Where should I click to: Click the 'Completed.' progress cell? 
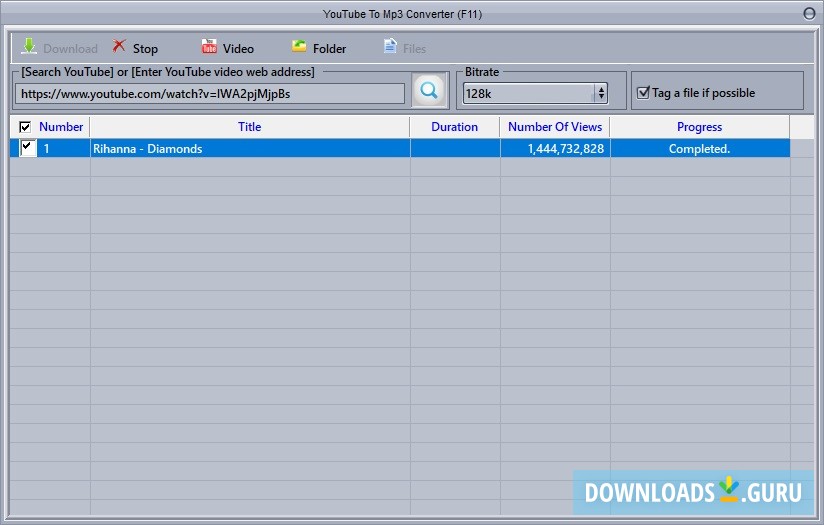[700, 148]
